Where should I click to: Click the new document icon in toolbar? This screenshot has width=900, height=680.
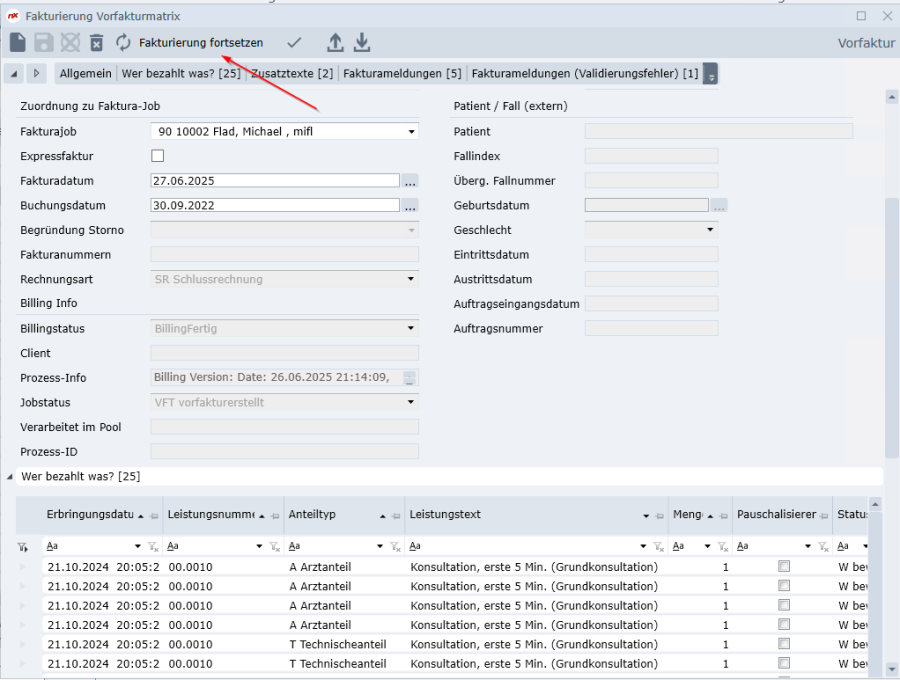(18, 42)
